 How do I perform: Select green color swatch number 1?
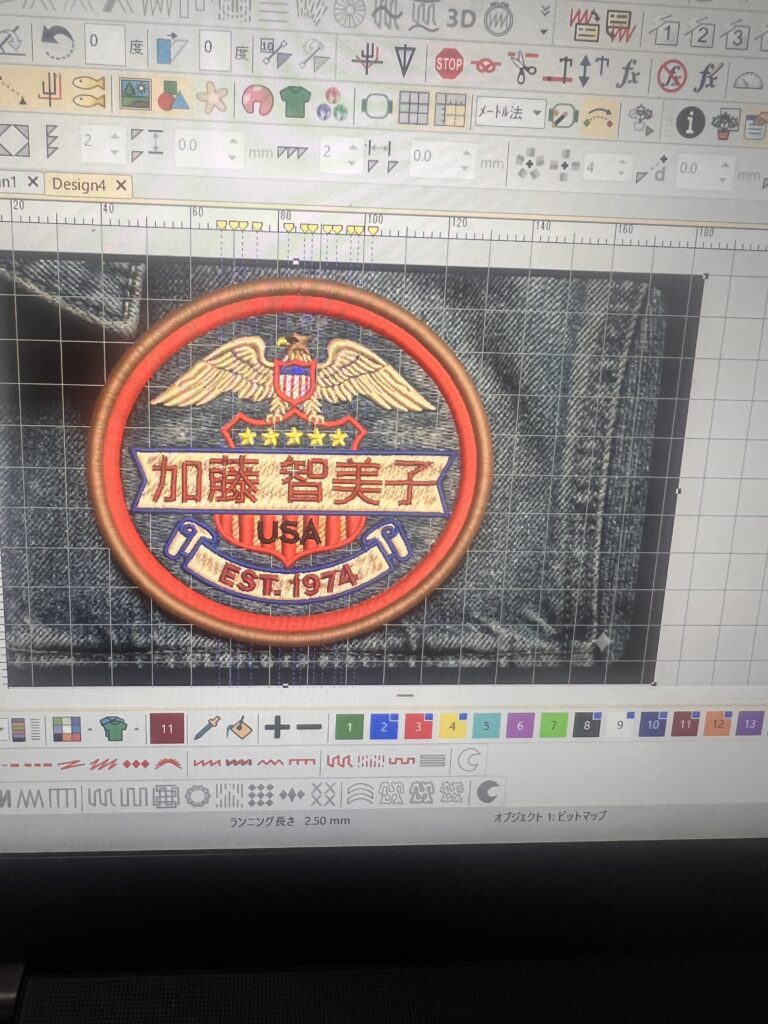pyautogui.click(x=349, y=726)
